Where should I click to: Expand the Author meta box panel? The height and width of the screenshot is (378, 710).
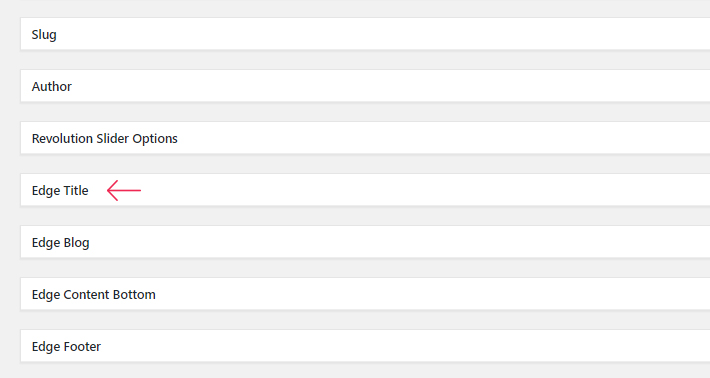(x=365, y=86)
